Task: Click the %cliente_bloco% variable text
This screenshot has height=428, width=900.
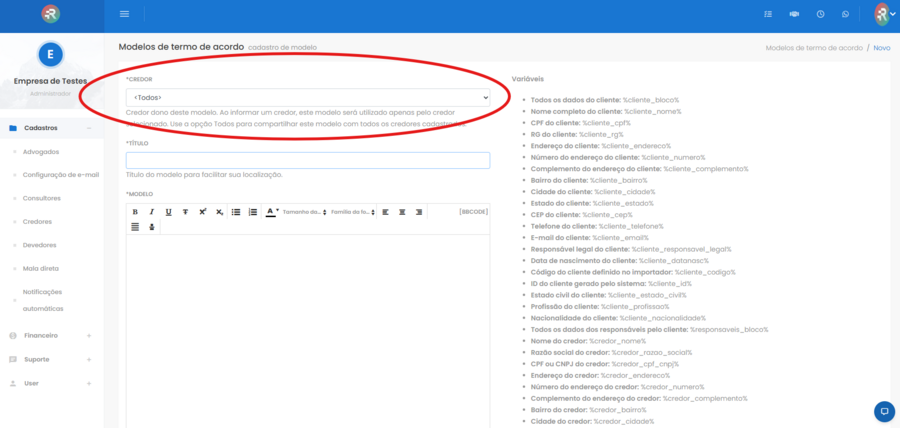Action: 651,100
